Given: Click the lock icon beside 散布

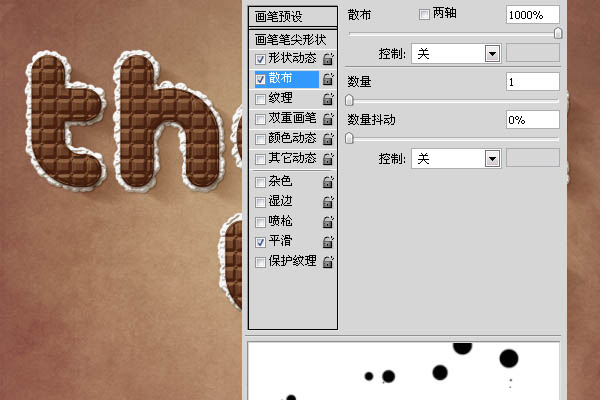Looking at the screenshot, I should tap(328, 79).
